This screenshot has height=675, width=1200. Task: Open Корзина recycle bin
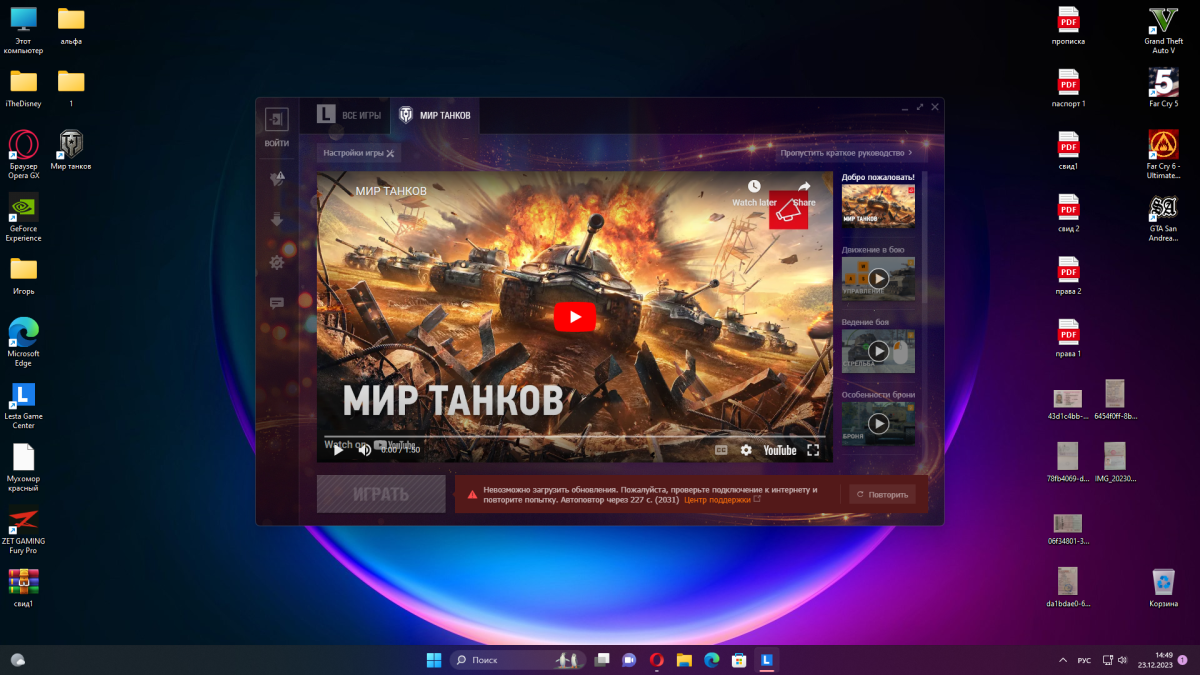(1163, 588)
